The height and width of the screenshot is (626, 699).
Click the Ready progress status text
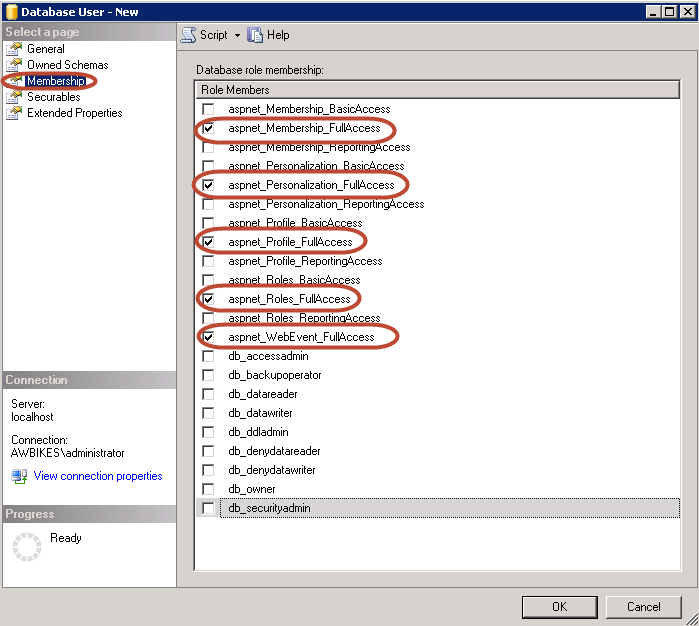pyautogui.click(x=66, y=538)
